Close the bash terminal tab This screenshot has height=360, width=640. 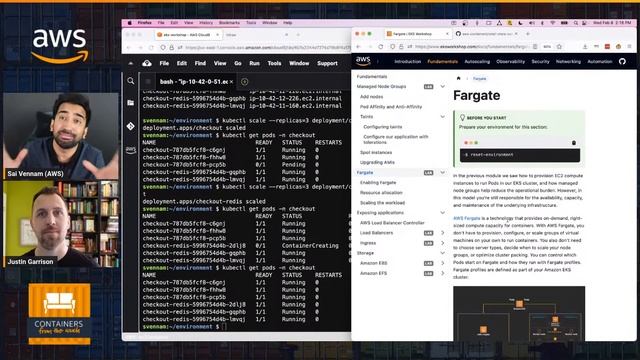click(x=231, y=82)
